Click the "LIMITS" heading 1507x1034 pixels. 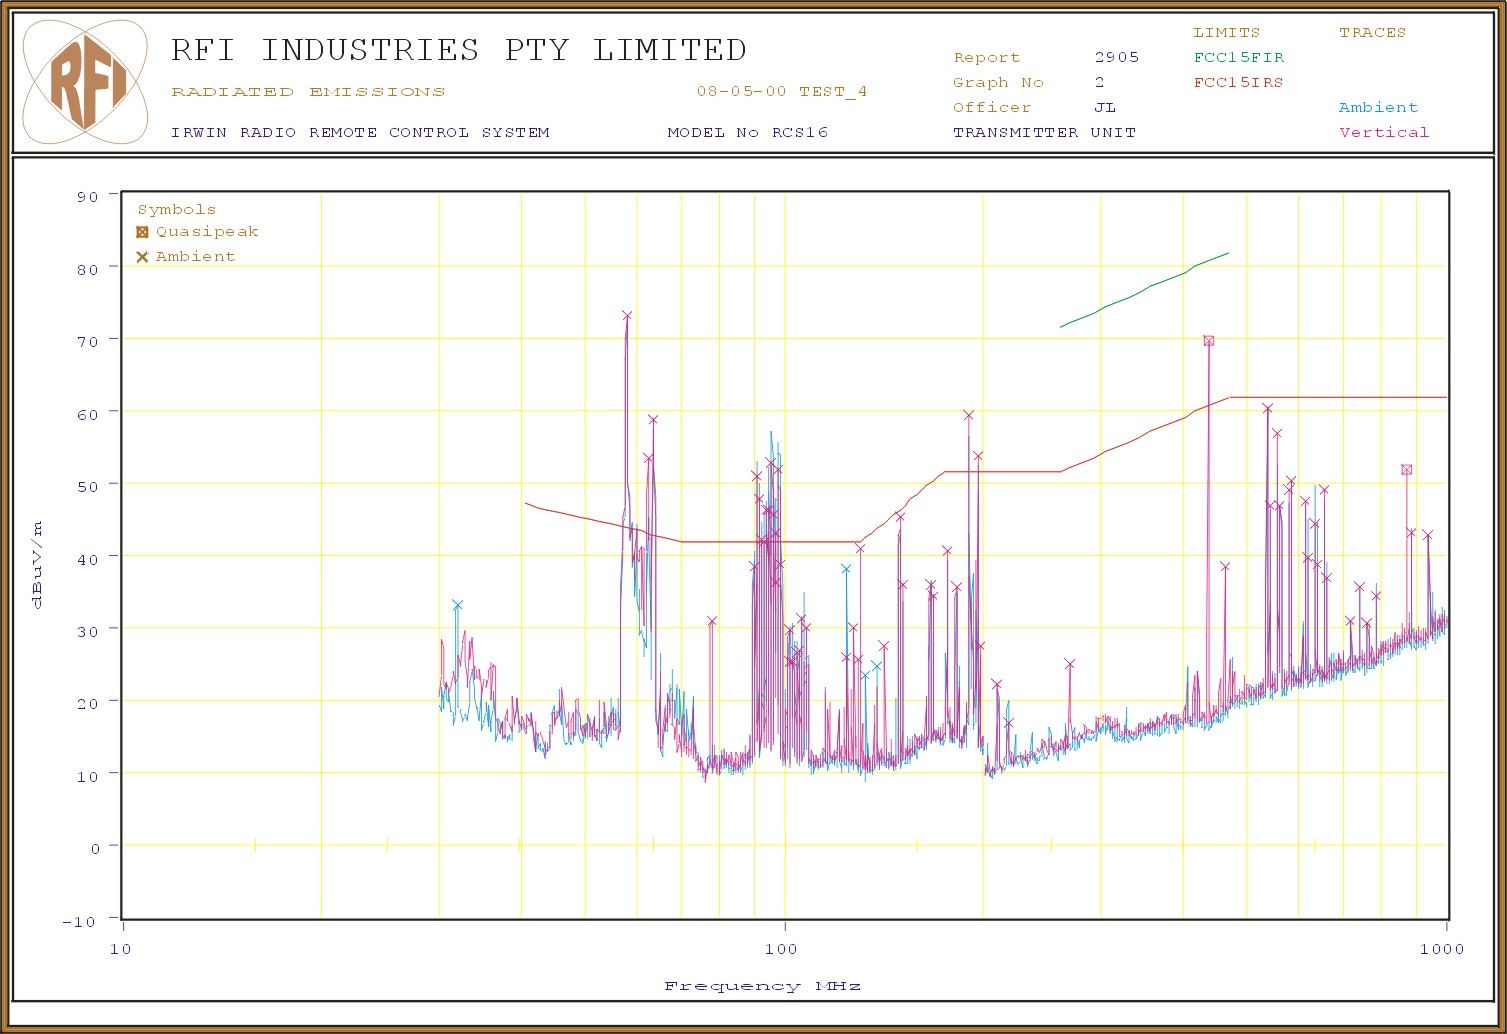(x=1226, y=33)
